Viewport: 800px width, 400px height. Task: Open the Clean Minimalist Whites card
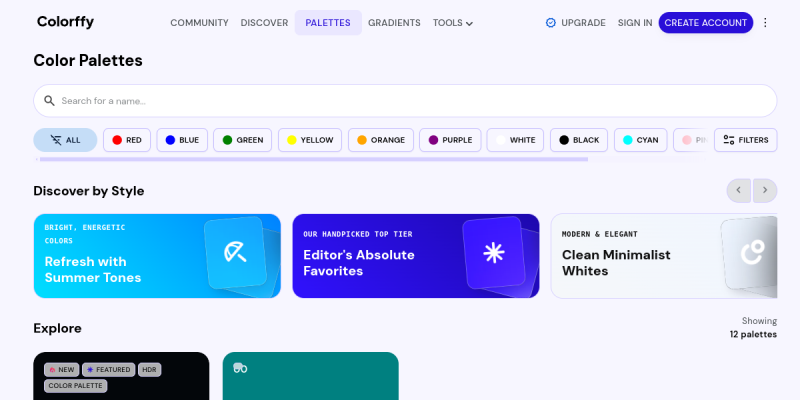[x=664, y=256]
